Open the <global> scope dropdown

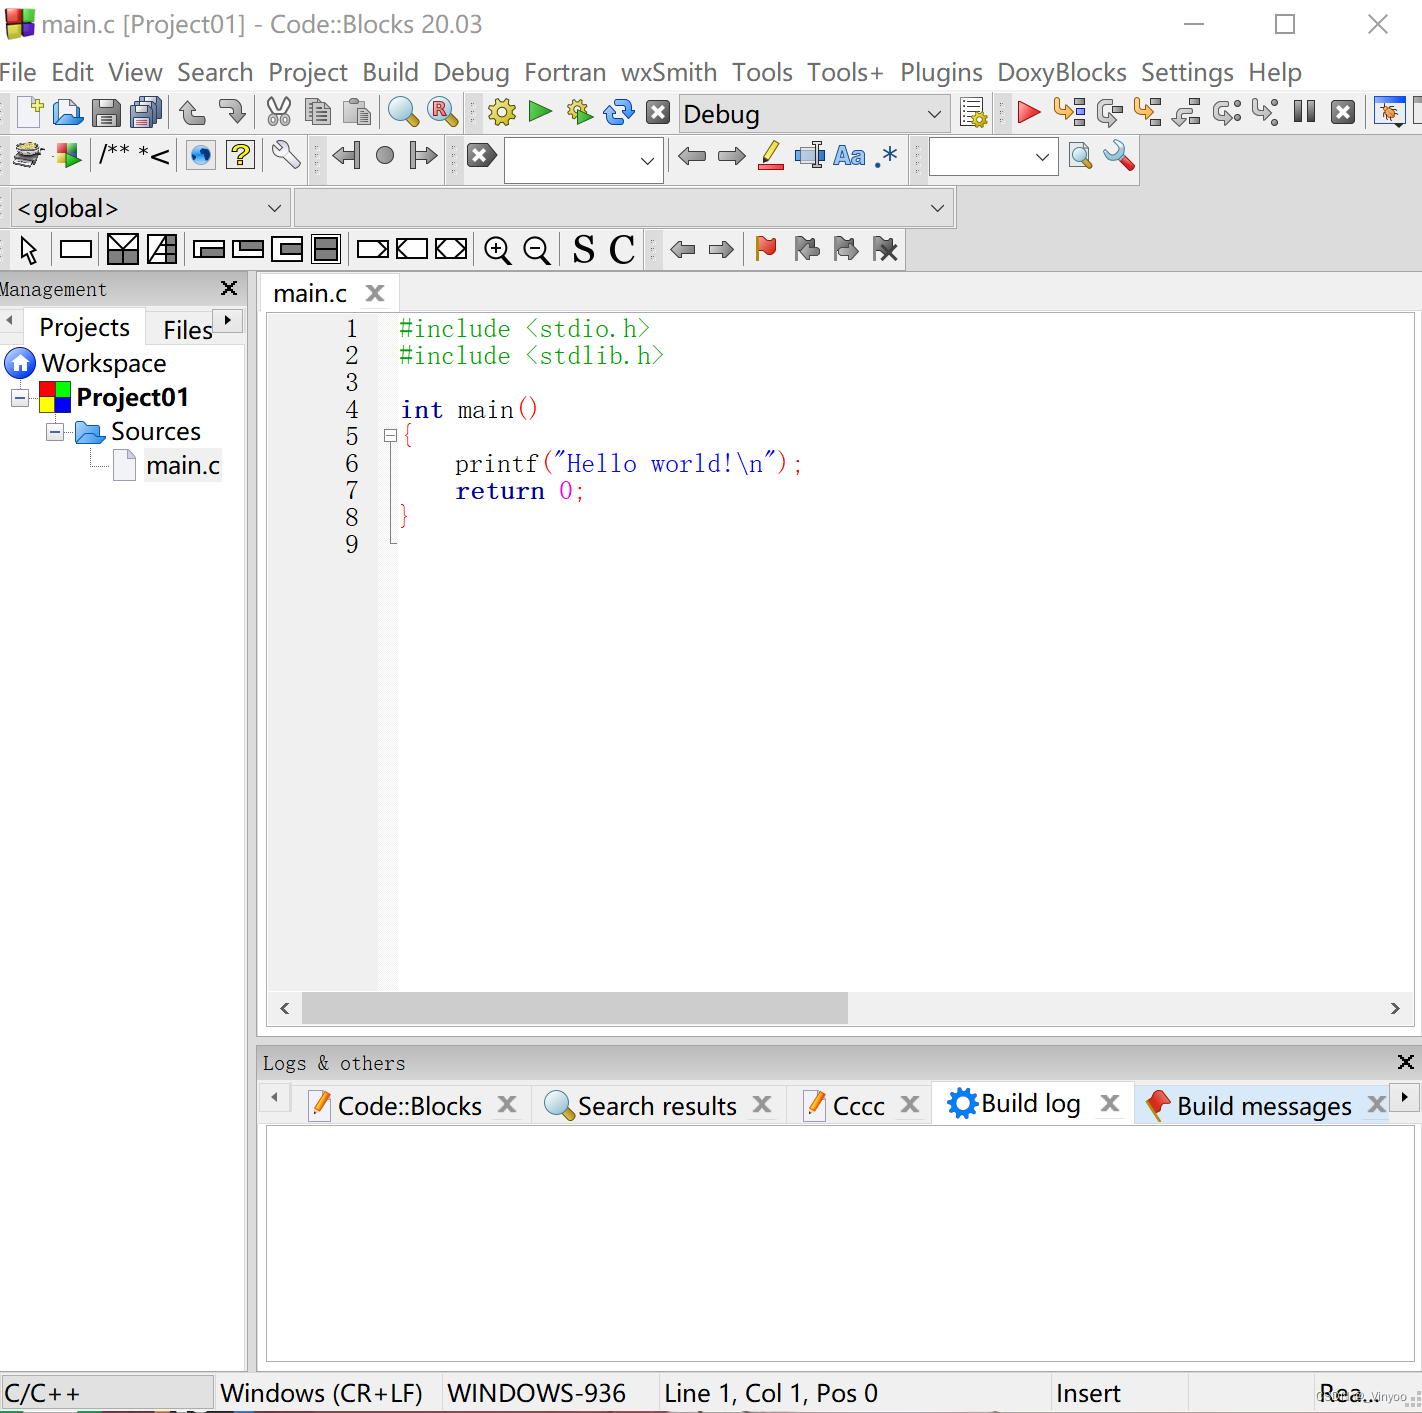click(x=150, y=209)
